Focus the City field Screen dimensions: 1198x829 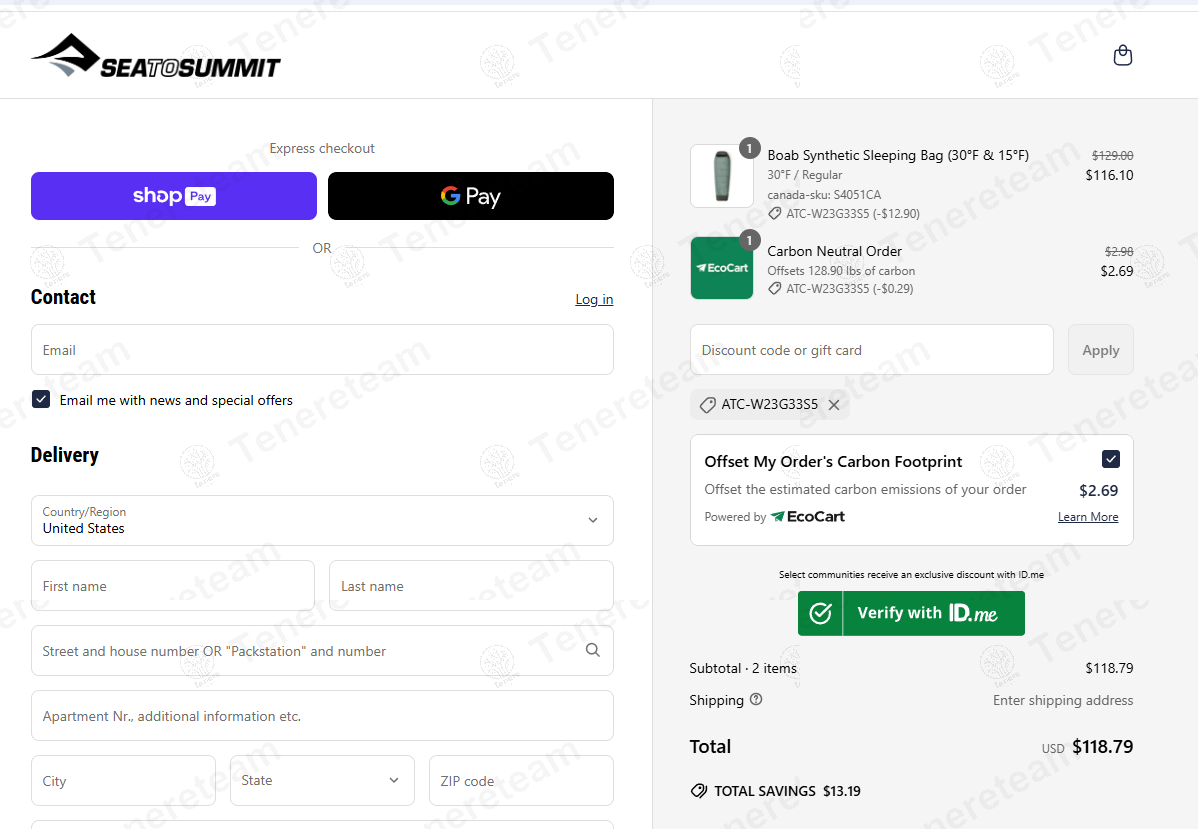123,781
